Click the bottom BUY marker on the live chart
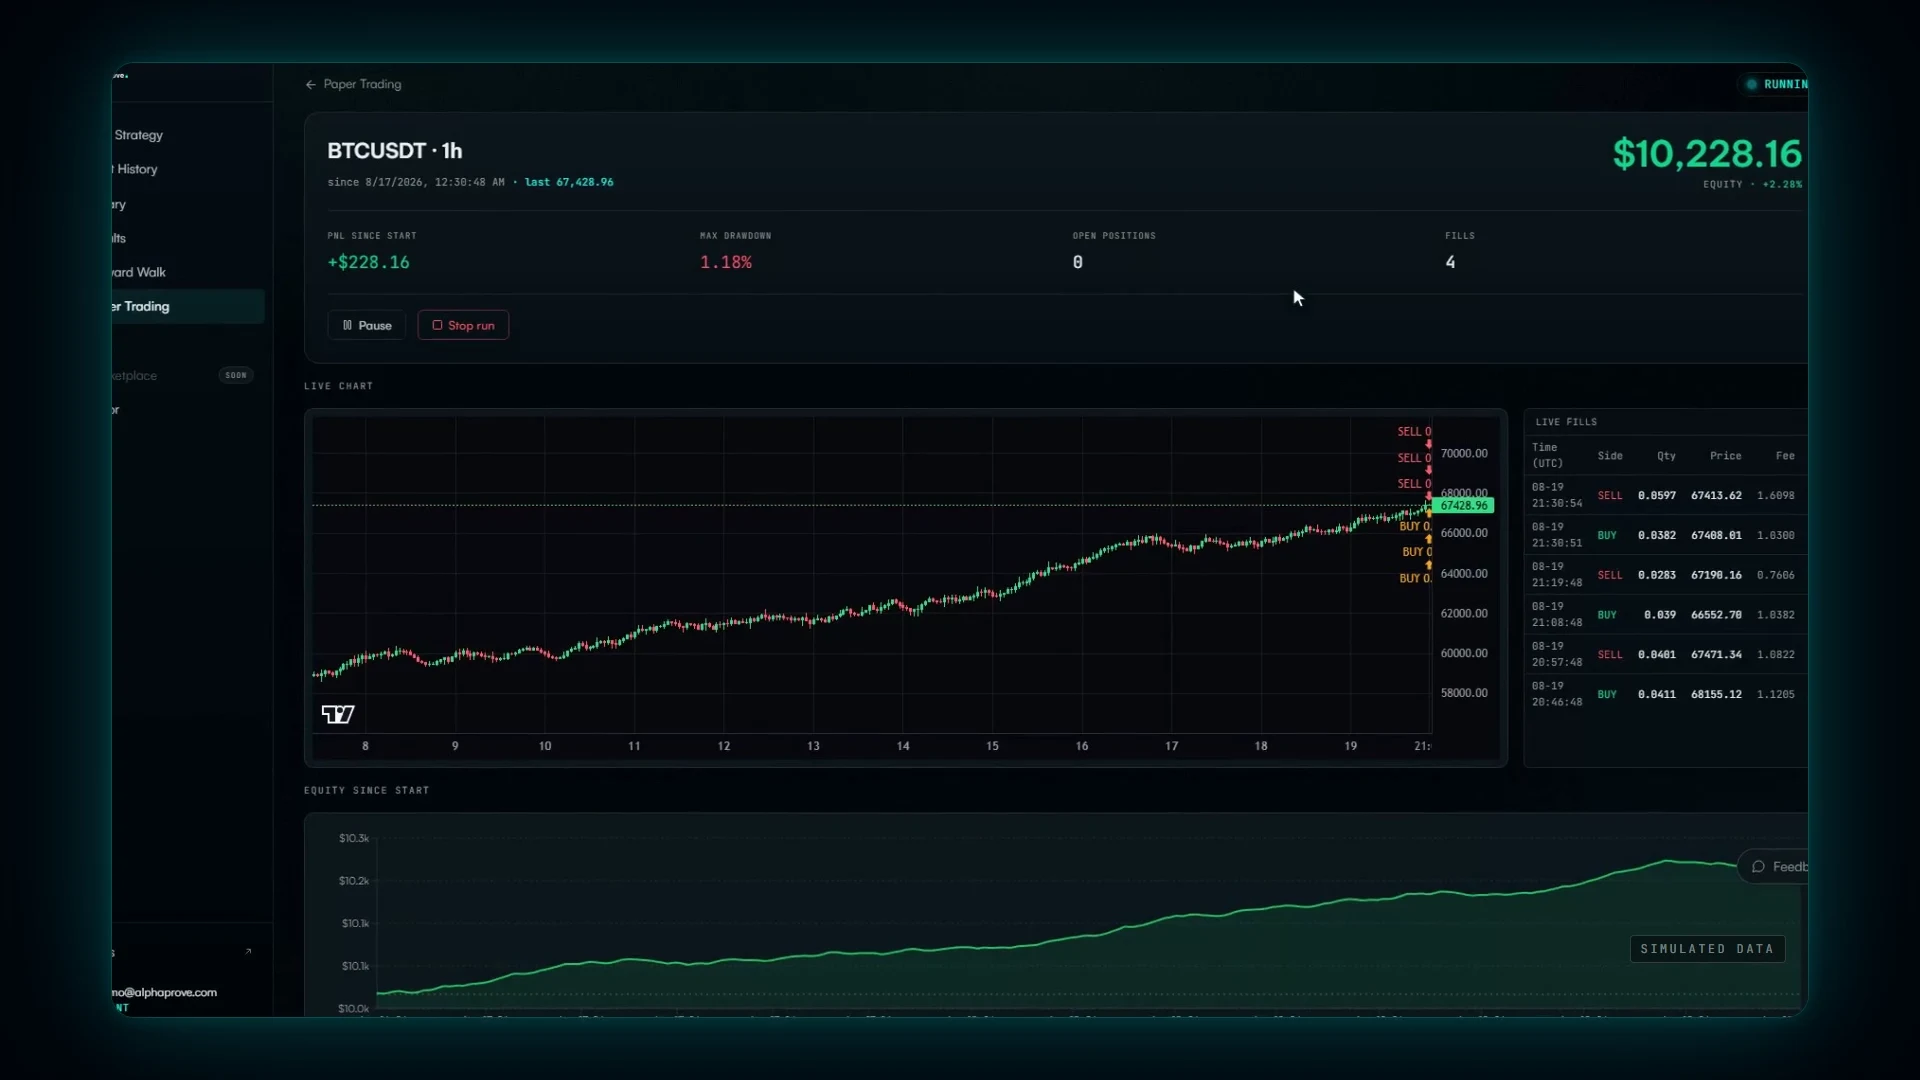 (1415, 579)
